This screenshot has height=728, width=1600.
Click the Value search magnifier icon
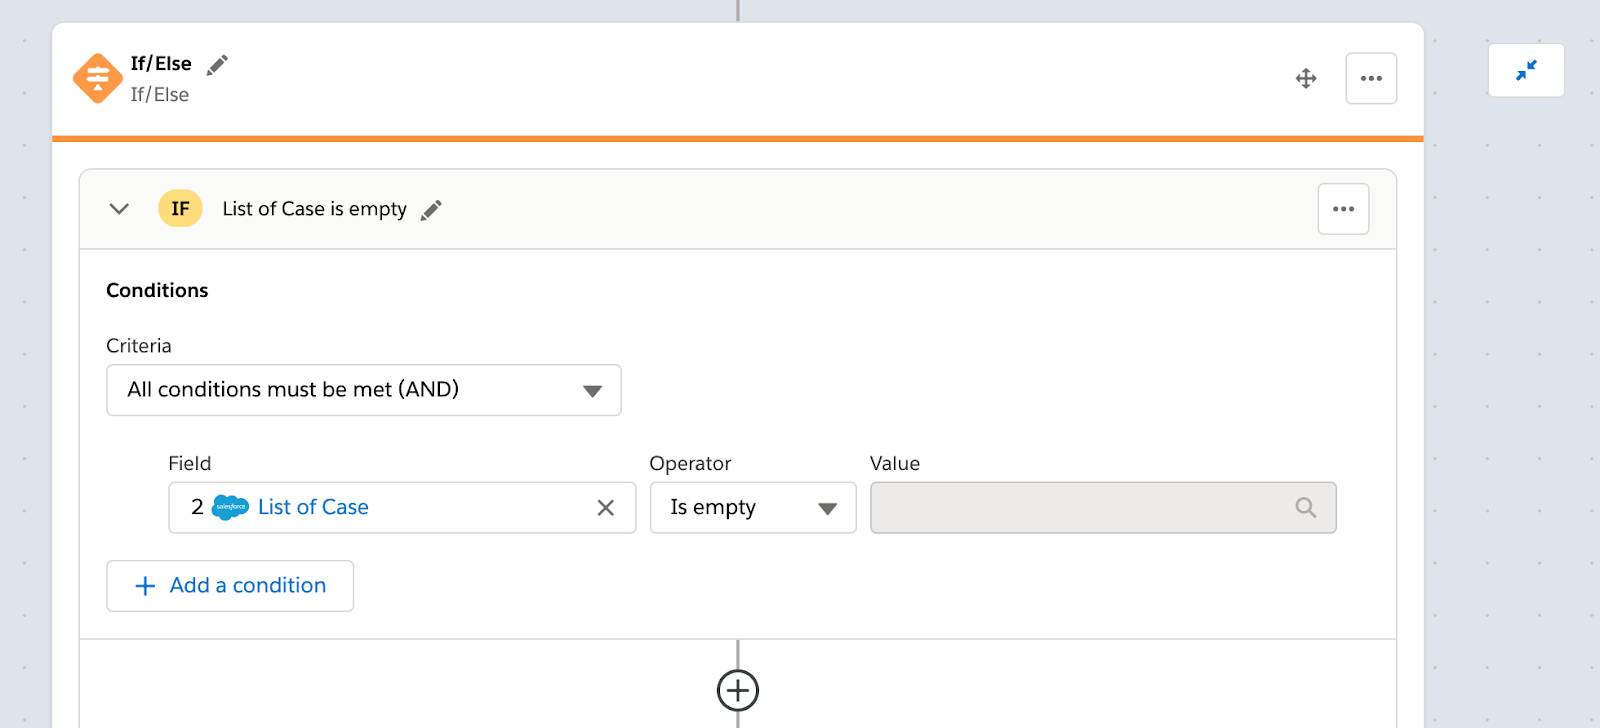[1305, 508]
